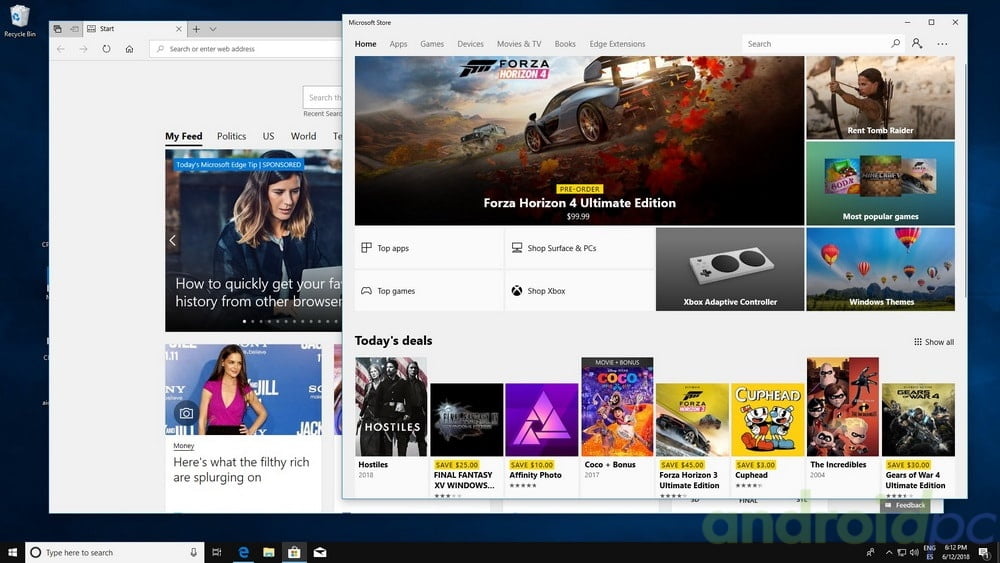Image resolution: width=1000 pixels, height=563 pixels.
Task: Open Microsoft Store from the taskbar
Action: pos(294,552)
